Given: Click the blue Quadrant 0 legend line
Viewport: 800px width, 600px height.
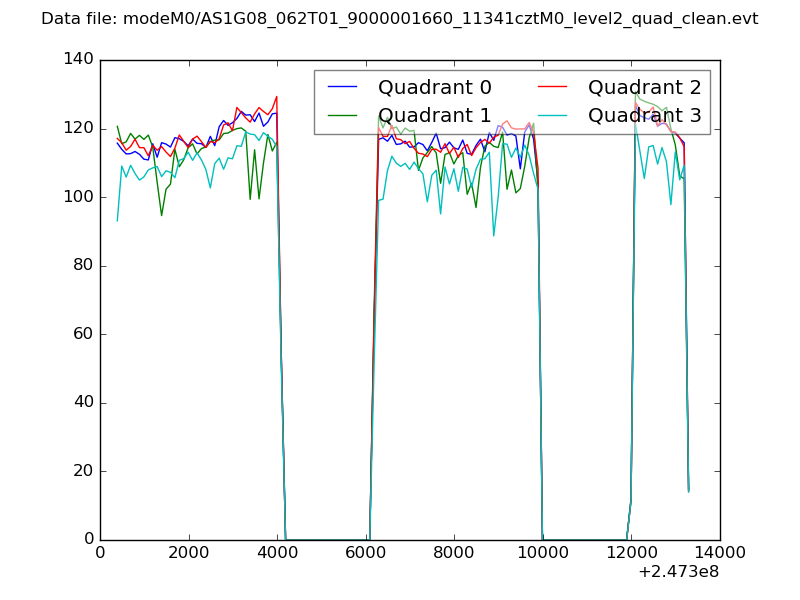Looking at the screenshot, I should click(344, 88).
